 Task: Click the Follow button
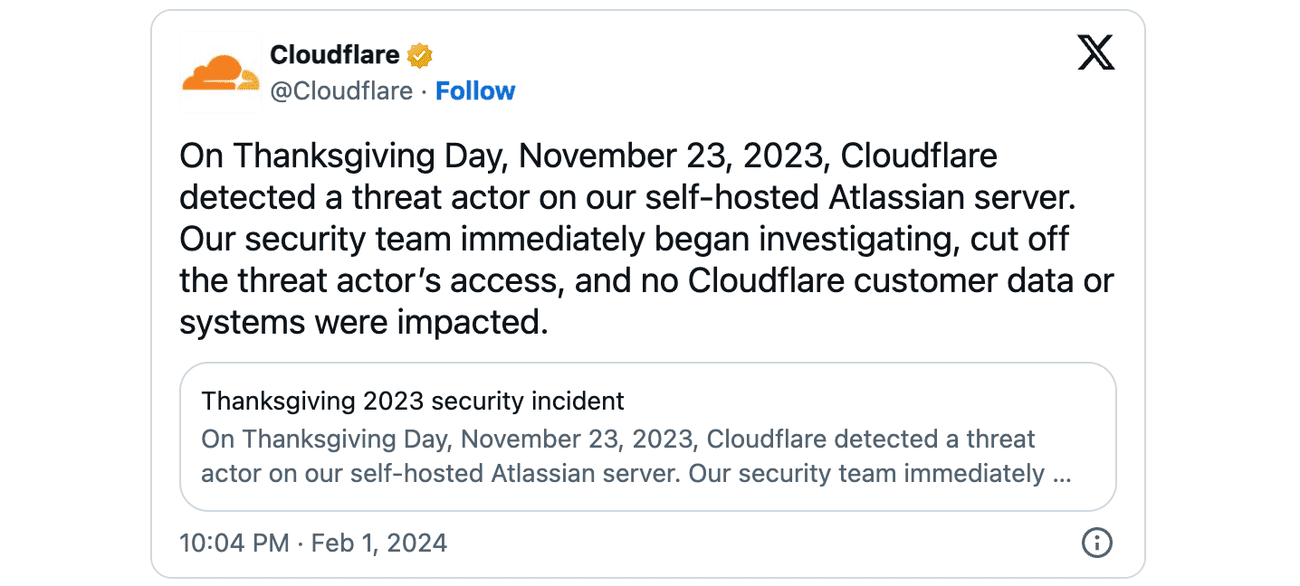click(x=475, y=90)
